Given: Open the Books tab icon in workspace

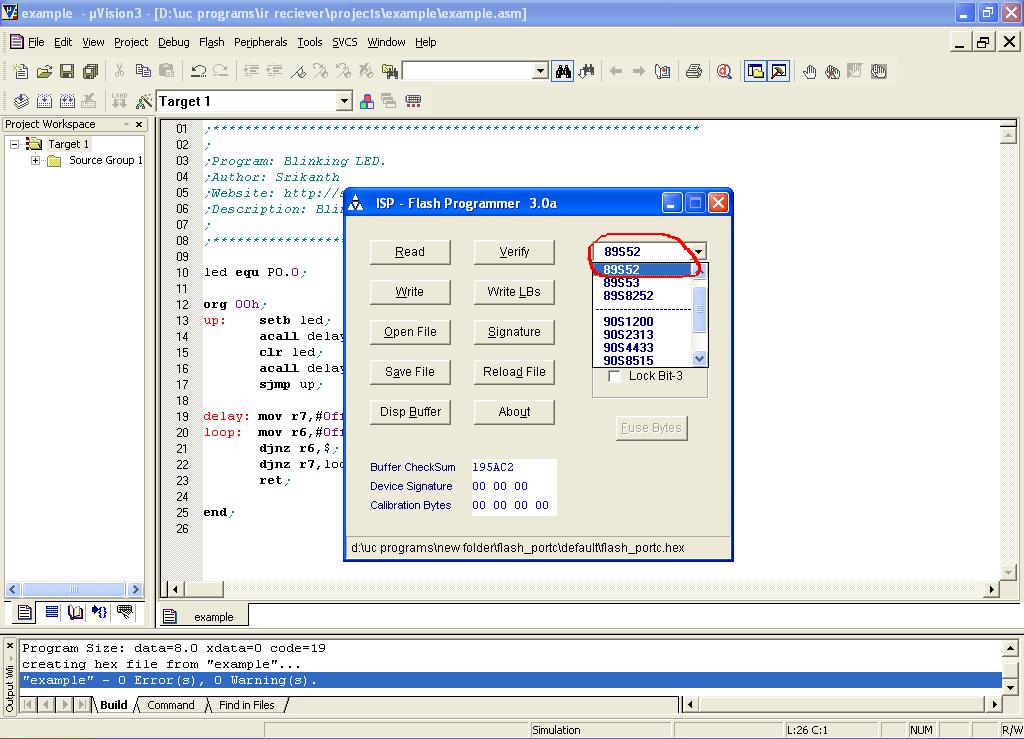Looking at the screenshot, I should click(x=75, y=612).
